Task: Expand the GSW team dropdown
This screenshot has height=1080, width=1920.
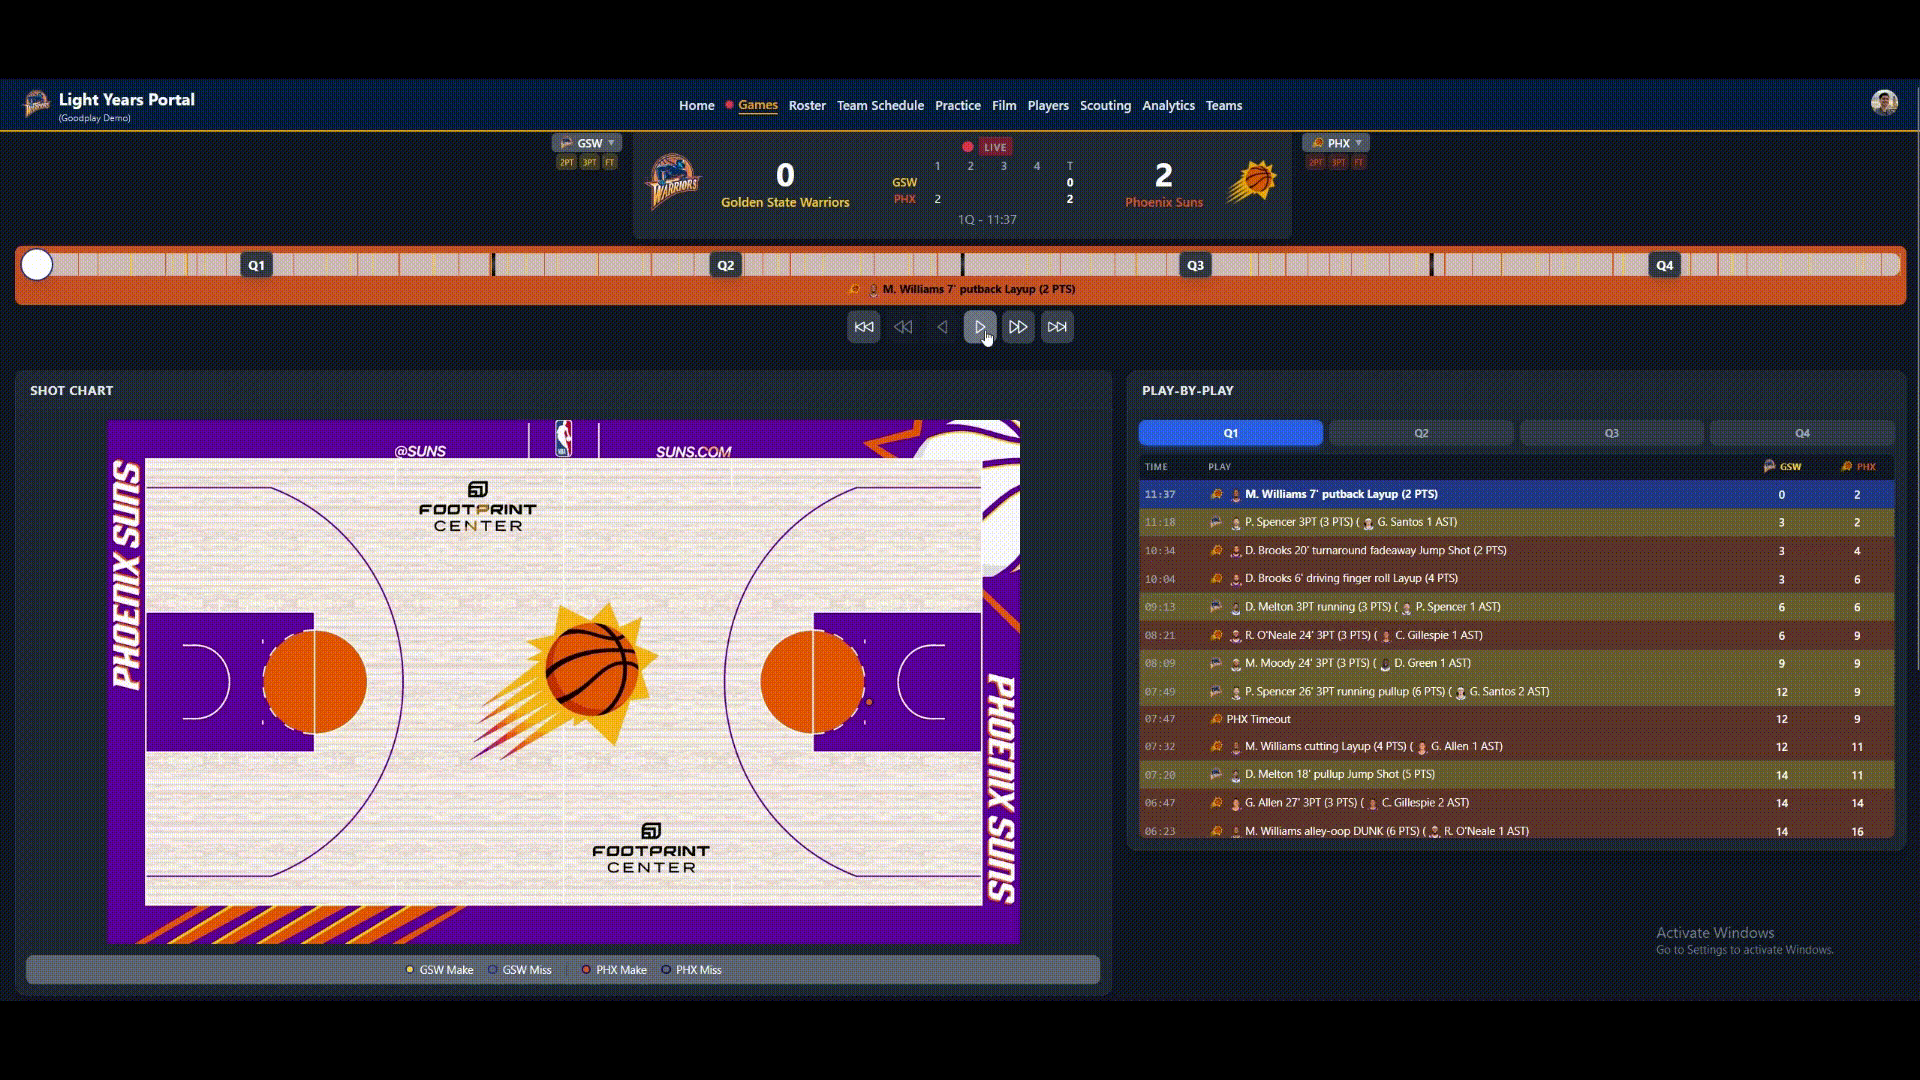Action: click(x=587, y=143)
